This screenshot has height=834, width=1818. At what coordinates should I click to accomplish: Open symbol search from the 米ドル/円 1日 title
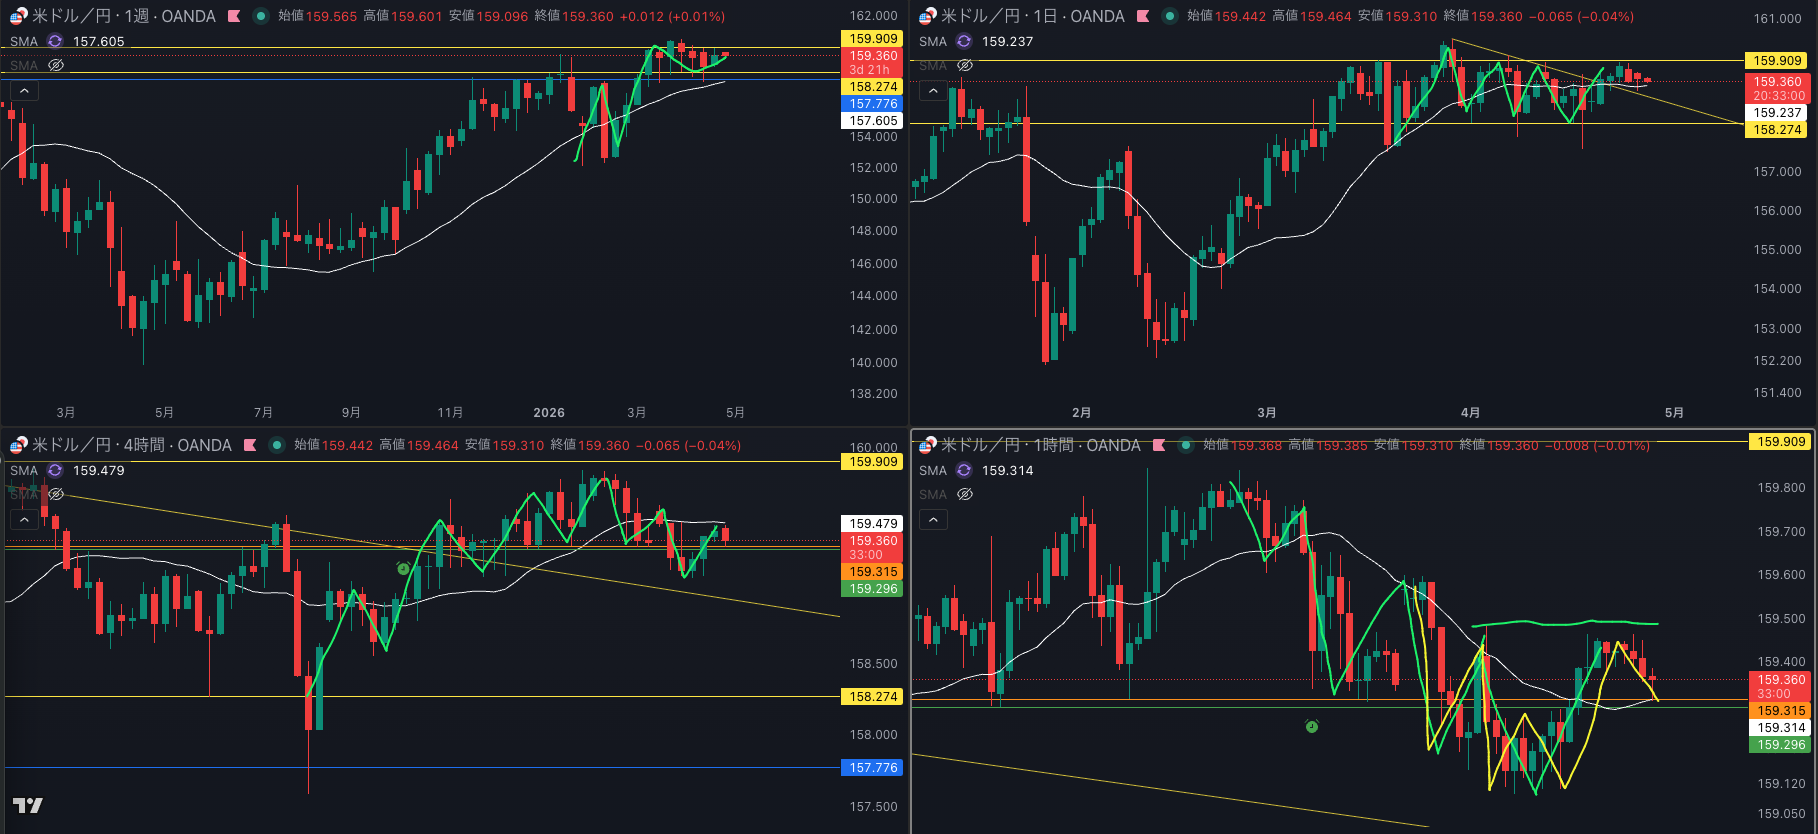tap(1033, 16)
